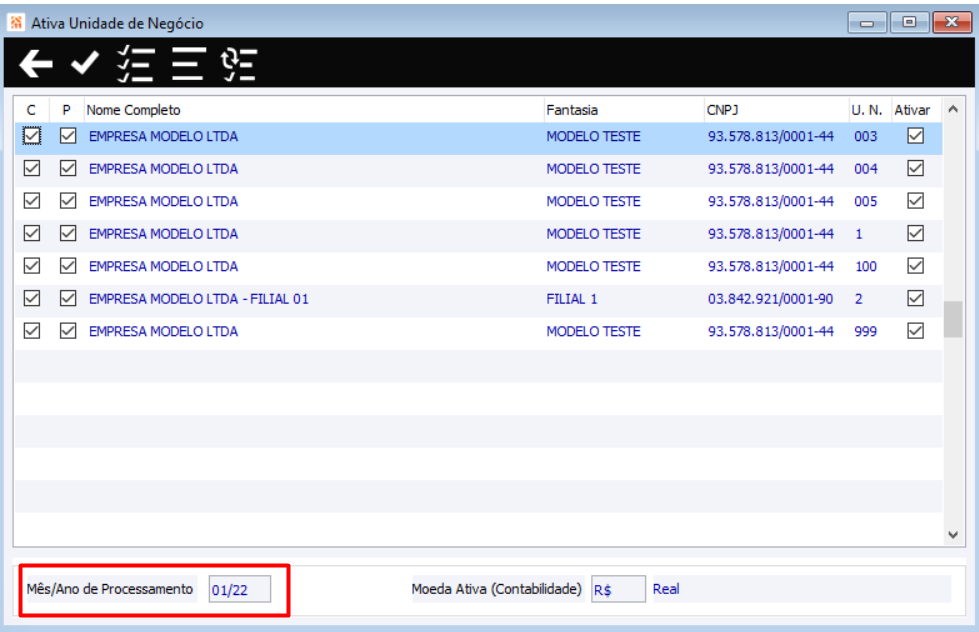This screenshot has width=979, height=632.
Task: Toggle C checkbox for unit 1
Action: 32,234
